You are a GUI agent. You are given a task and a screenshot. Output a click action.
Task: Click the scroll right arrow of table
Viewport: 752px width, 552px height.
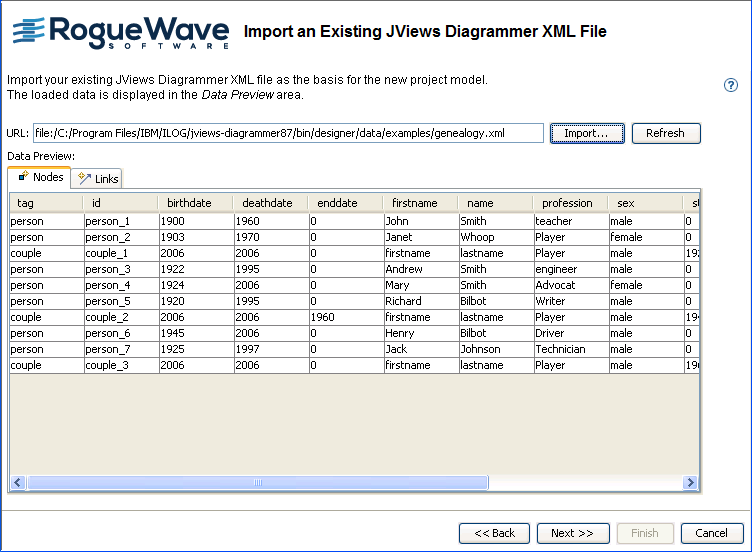(x=690, y=483)
